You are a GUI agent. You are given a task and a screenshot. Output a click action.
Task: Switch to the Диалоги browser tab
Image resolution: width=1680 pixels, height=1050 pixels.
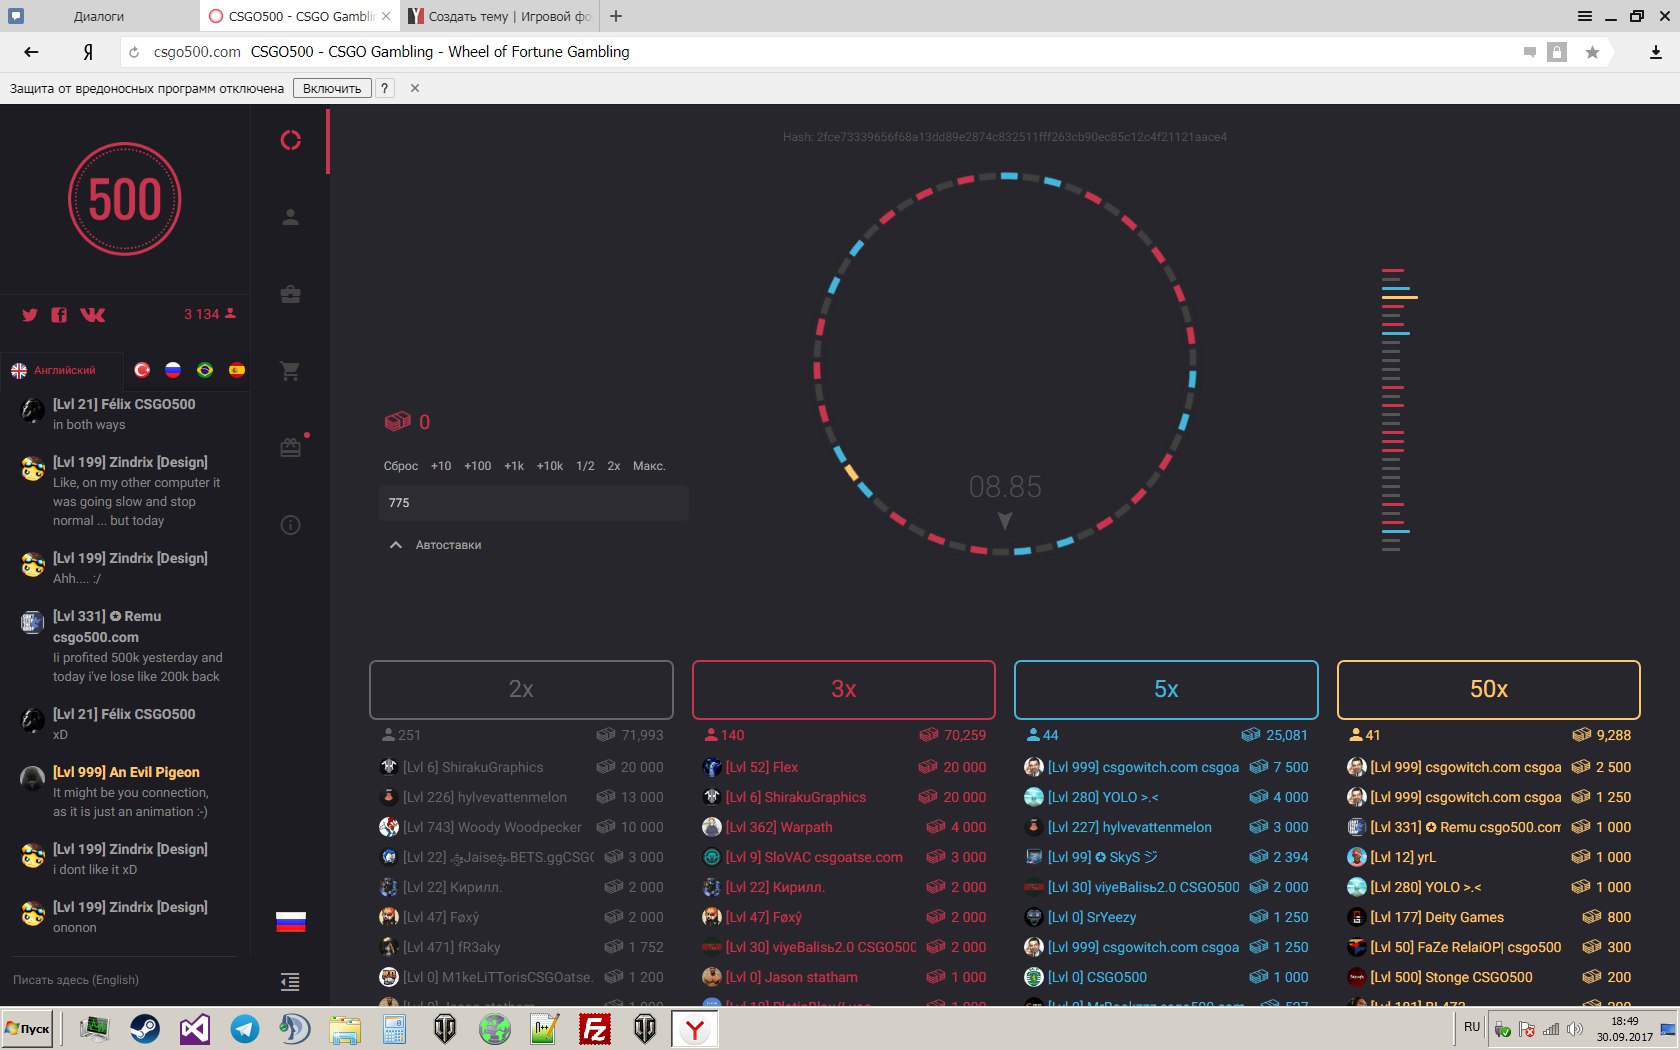click(x=99, y=16)
